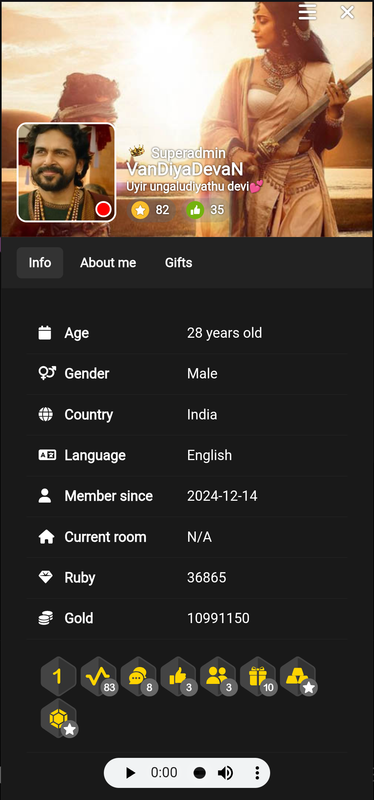
Task: Select the hexagon badge showing number 1
Action: 58,676
